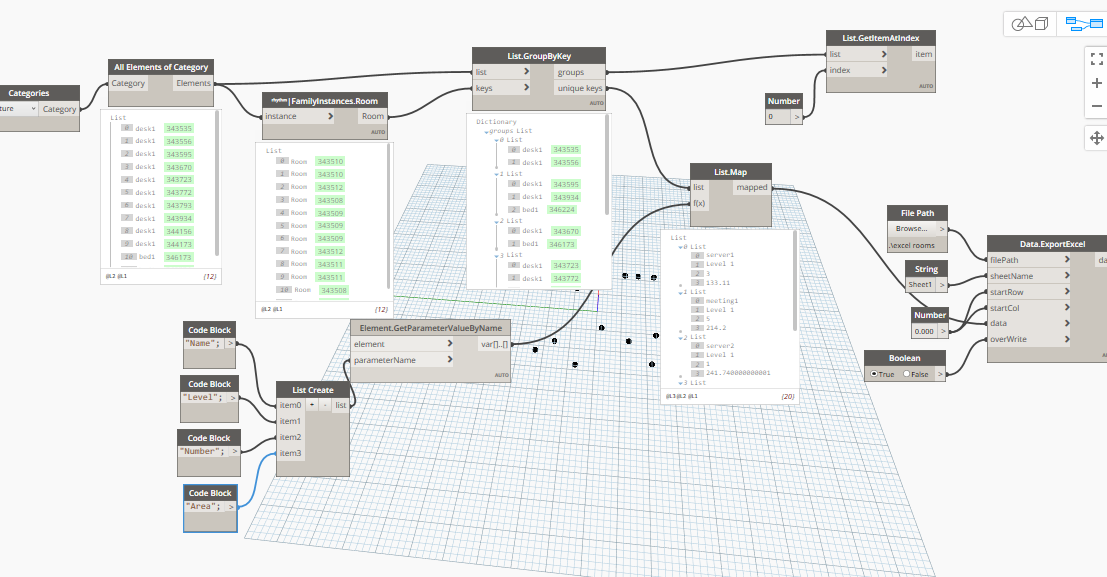Click the Elements output port
Screen dimensions: 1107x577
pyautogui.click(x=193, y=83)
